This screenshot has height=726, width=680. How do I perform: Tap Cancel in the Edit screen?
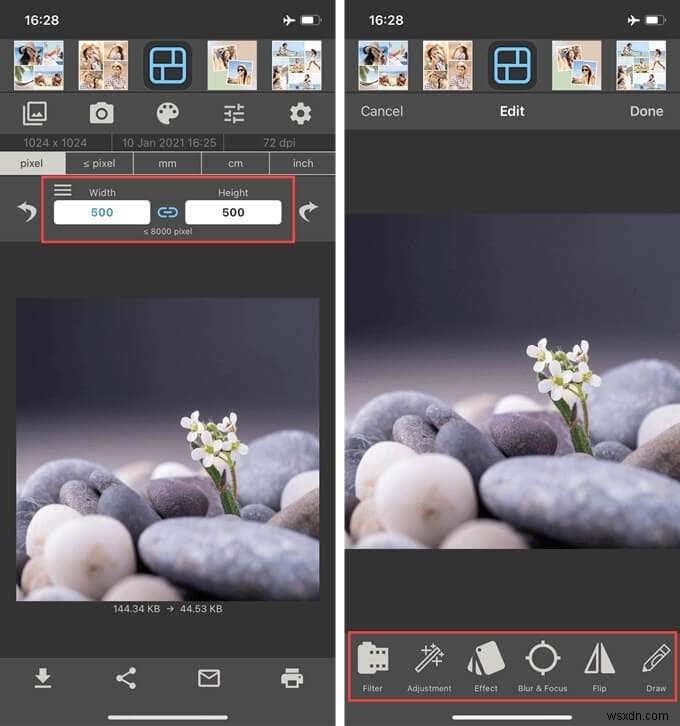(x=382, y=111)
